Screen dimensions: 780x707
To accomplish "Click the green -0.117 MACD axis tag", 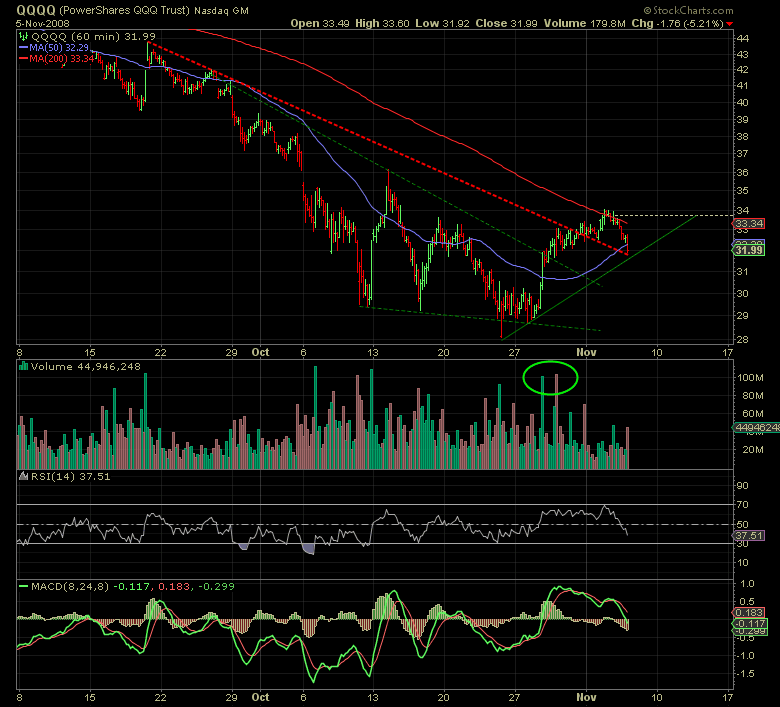I will point(750,623).
